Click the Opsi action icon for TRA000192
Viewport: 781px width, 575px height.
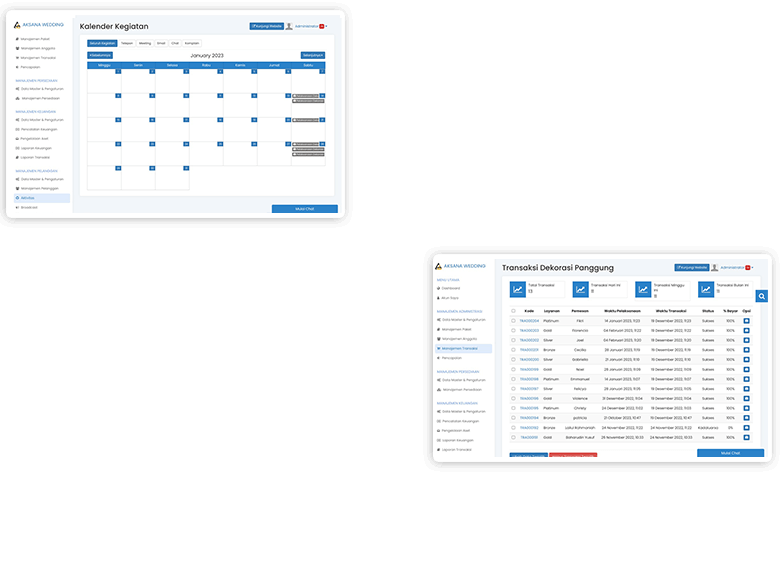[746, 427]
